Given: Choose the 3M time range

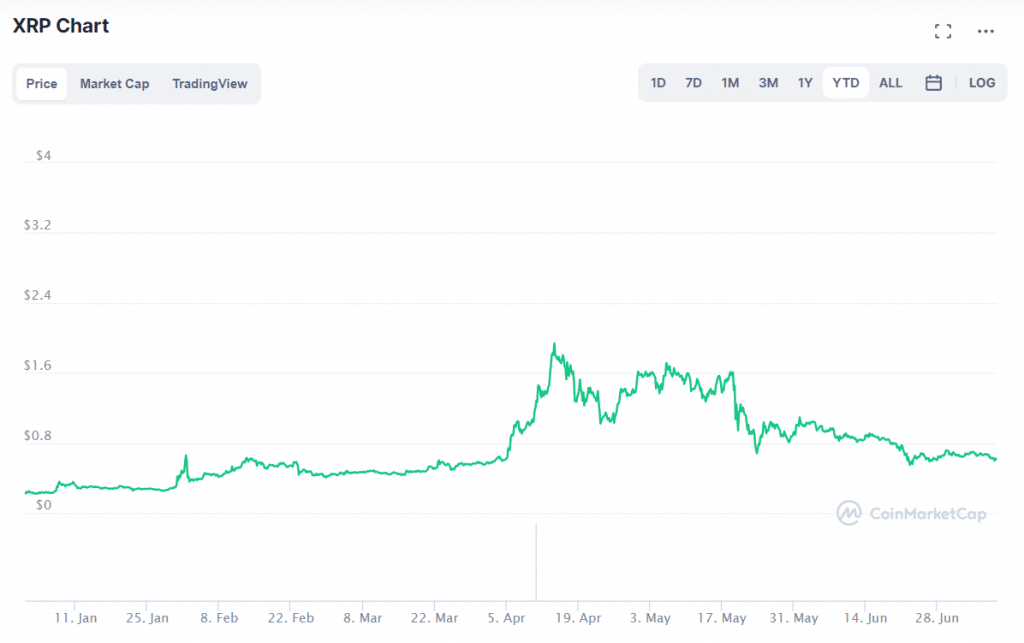Looking at the screenshot, I should click(768, 83).
